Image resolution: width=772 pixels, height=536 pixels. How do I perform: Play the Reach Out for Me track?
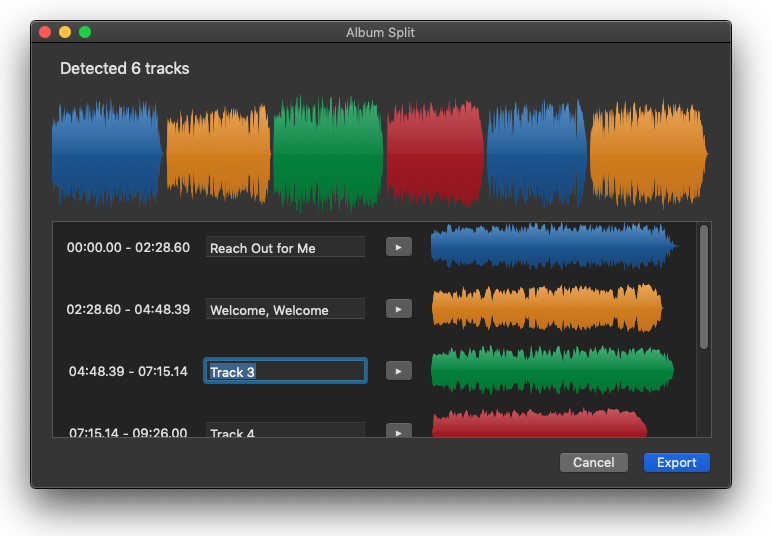click(399, 247)
